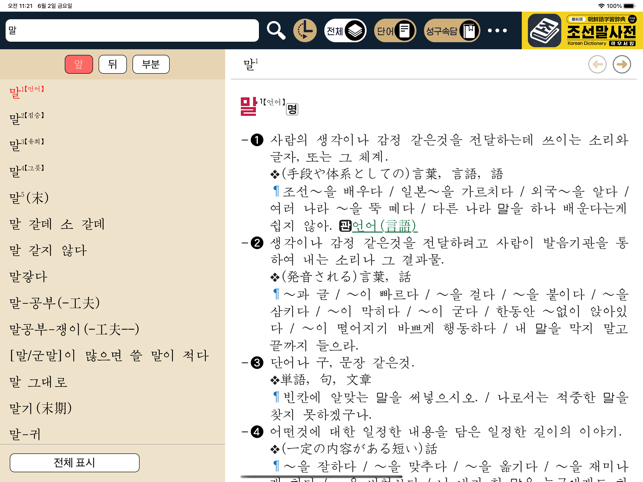The height and width of the screenshot is (482, 643).
Task: Follow the 언어(言語) related word link
Action: (384, 226)
